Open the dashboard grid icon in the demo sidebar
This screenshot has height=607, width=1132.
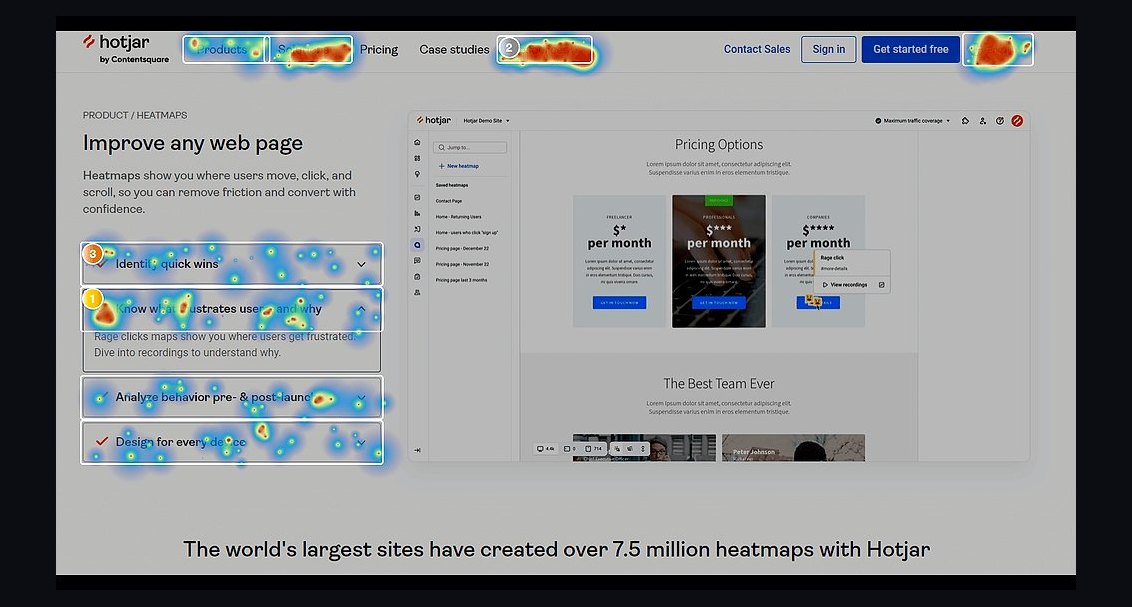417,158
